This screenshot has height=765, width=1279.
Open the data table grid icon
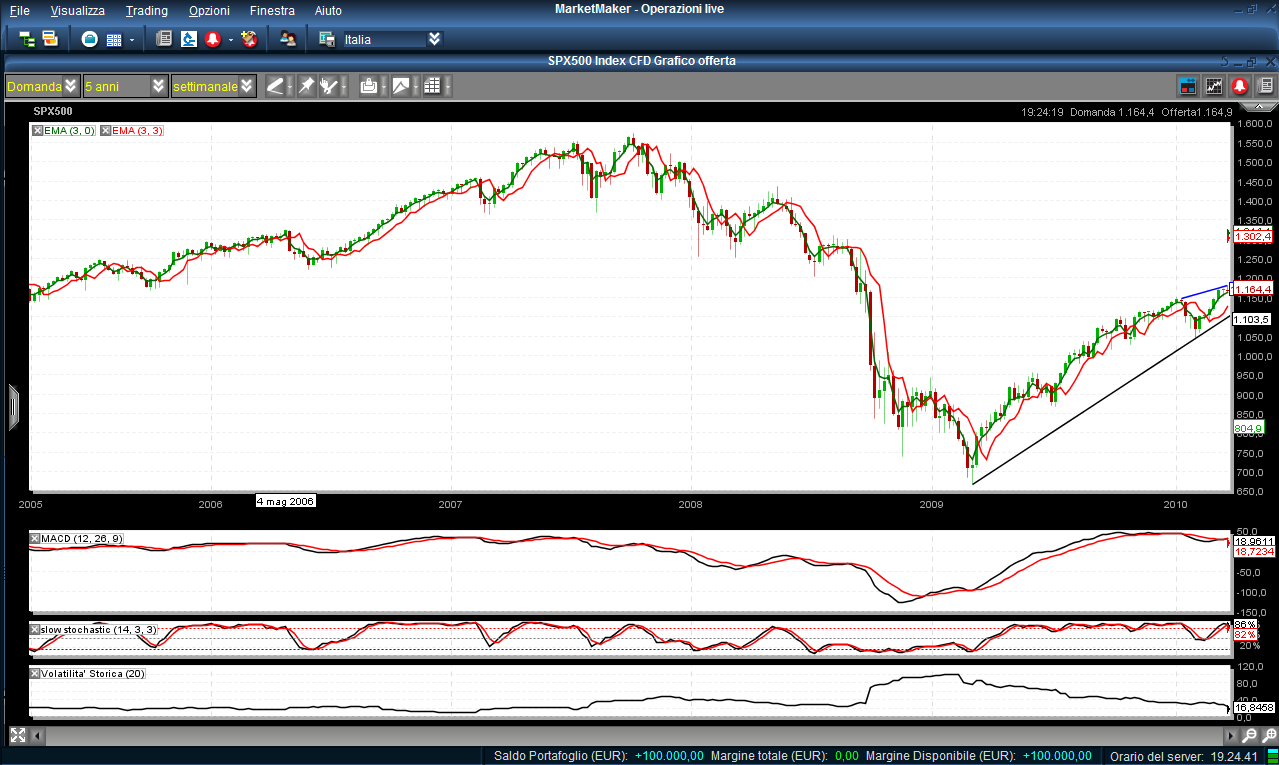coord(432,87)
